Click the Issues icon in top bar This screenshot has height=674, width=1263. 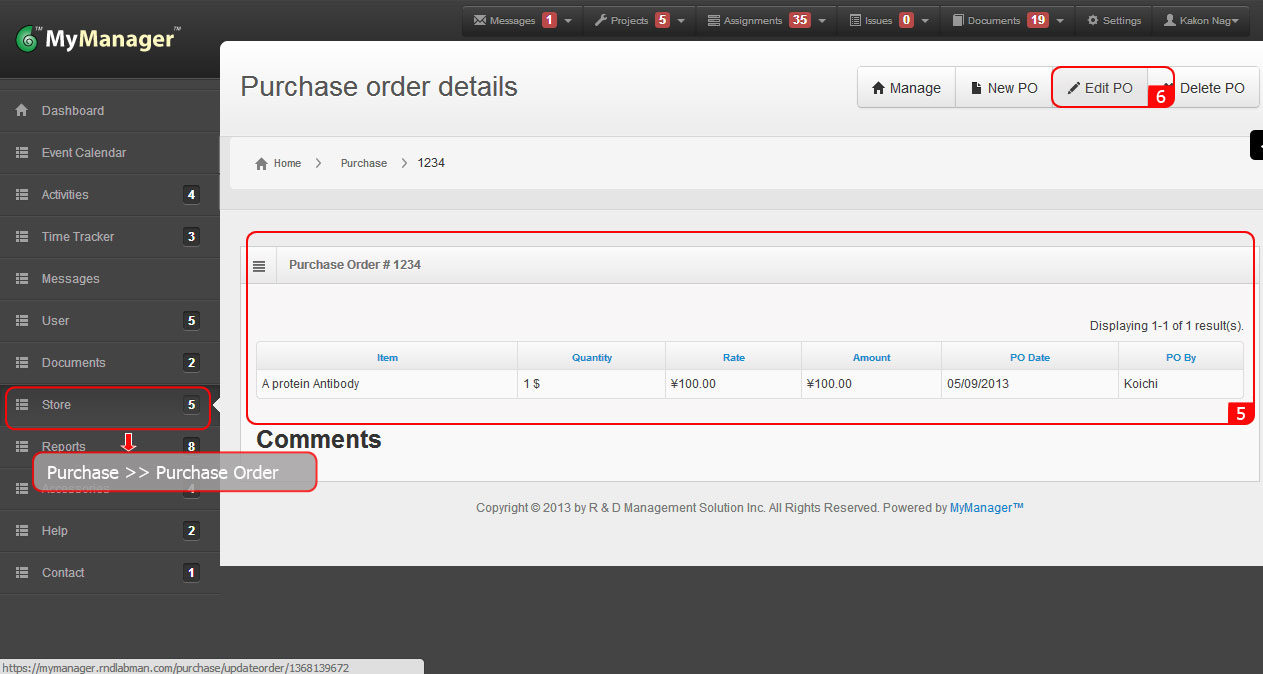(854, 19)
